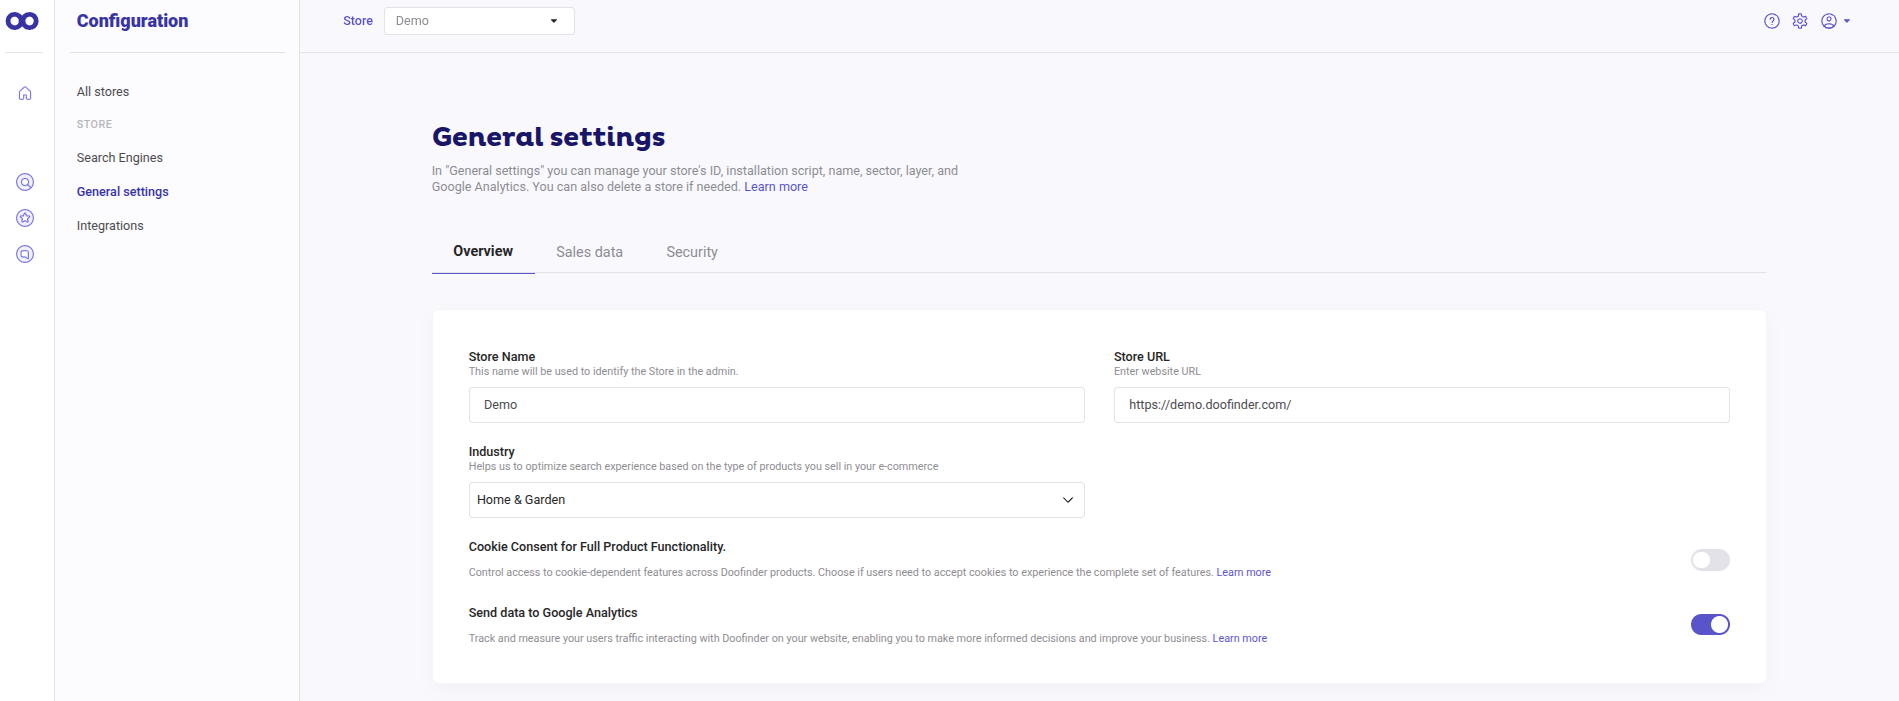This screenshot has height=701, width=1899.
Task: Open the star icon in sidebar
Action: click(25, 218)
